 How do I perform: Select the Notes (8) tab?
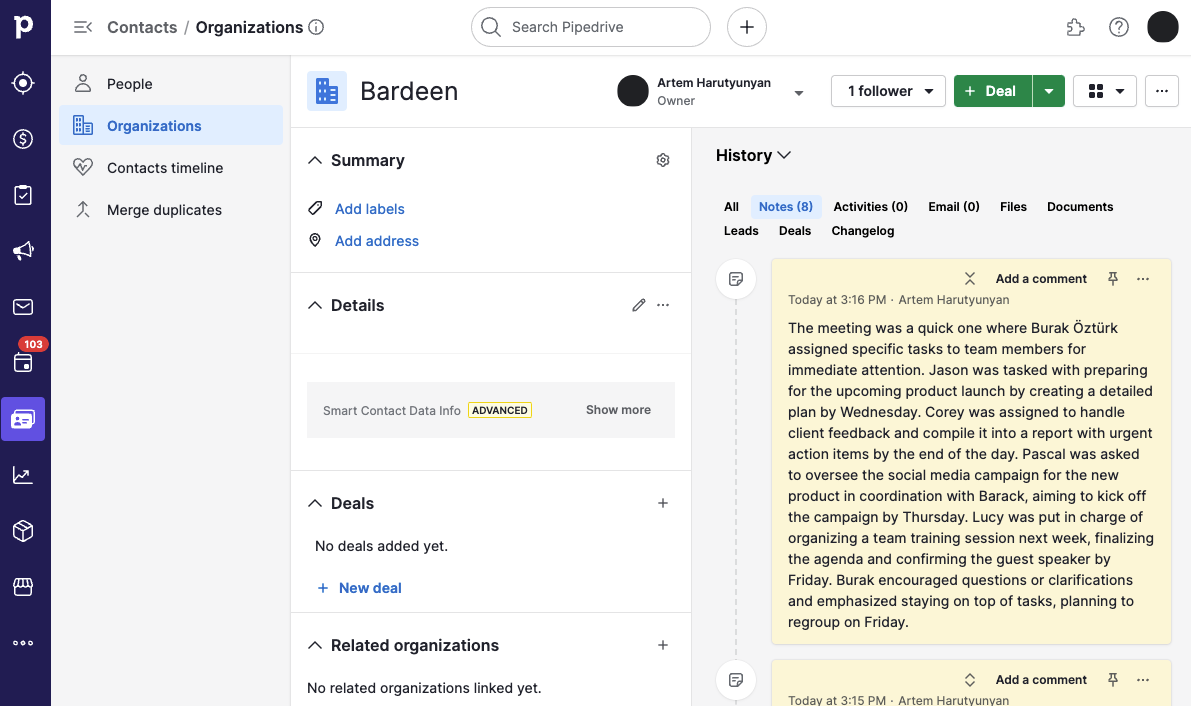pos(785,207)
